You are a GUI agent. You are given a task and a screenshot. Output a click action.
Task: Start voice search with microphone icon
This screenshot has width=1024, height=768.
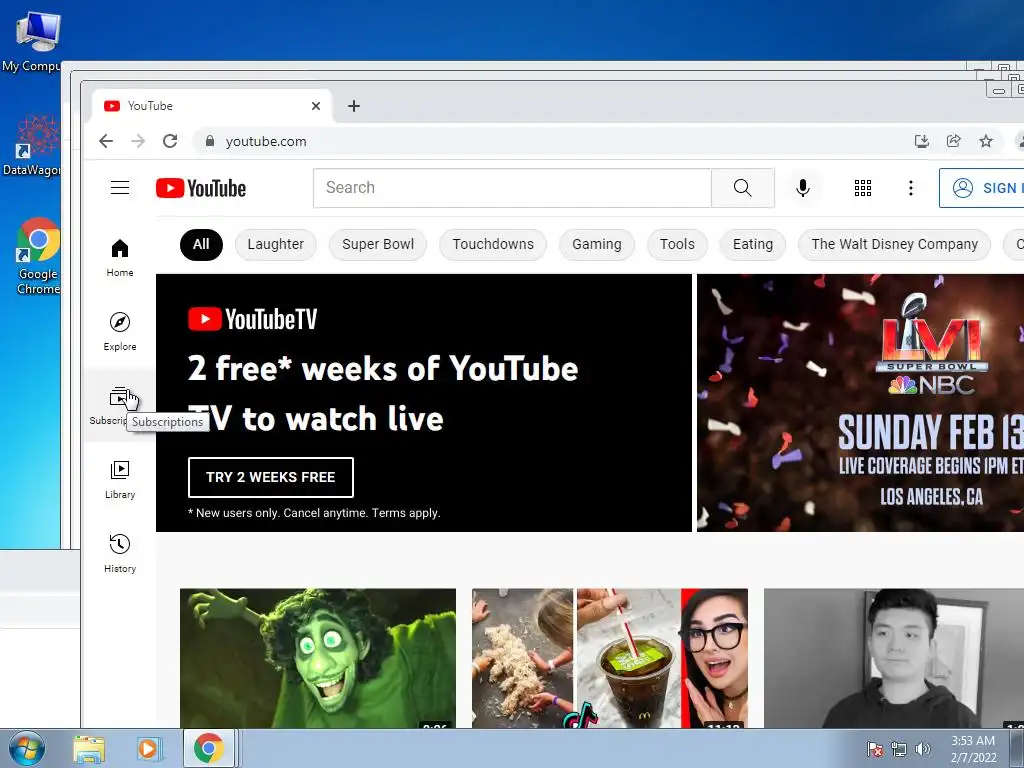coord(803,188)
